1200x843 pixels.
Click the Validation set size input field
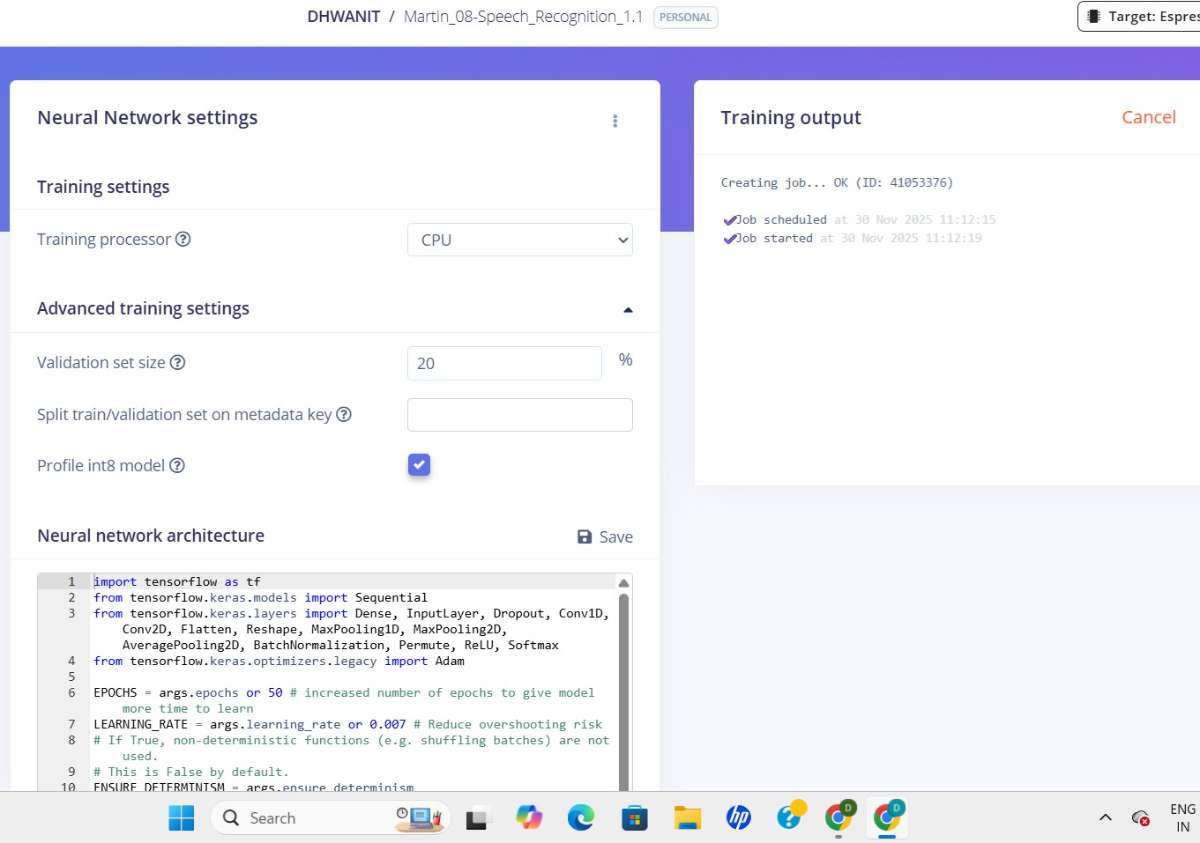click(x=504, y=363)
